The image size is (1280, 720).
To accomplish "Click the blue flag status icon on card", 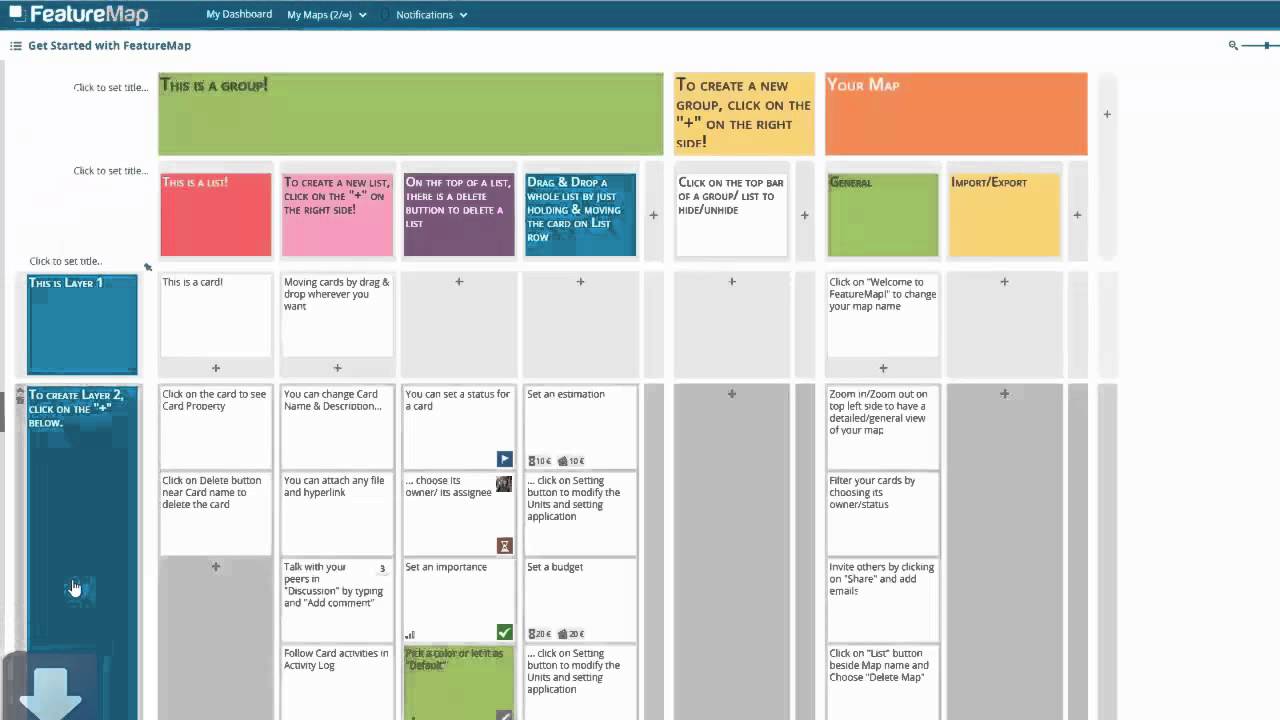I will 504,459.
